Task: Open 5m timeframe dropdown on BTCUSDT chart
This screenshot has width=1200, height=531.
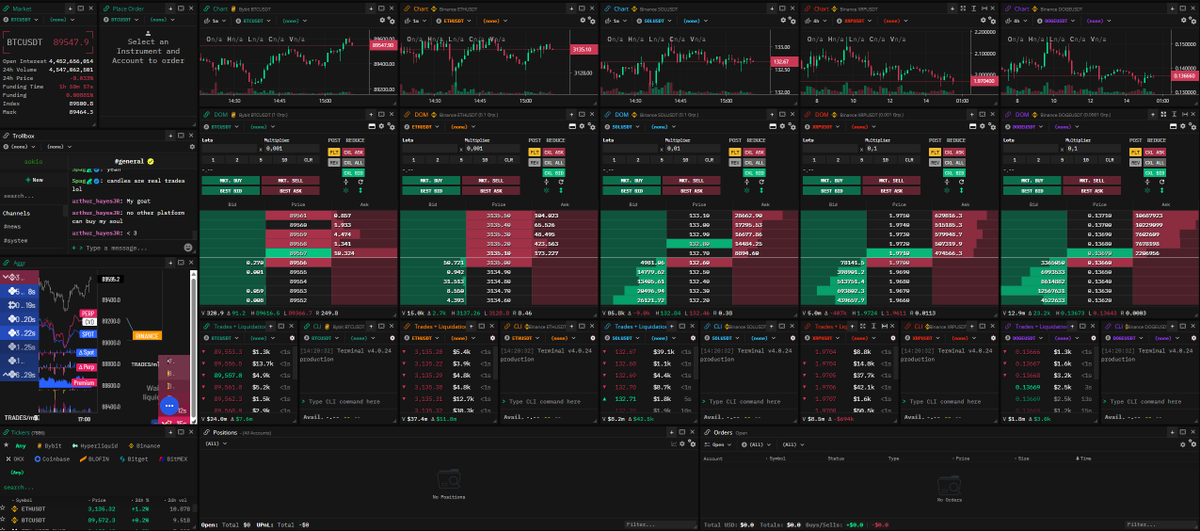Action: [215, 20]
